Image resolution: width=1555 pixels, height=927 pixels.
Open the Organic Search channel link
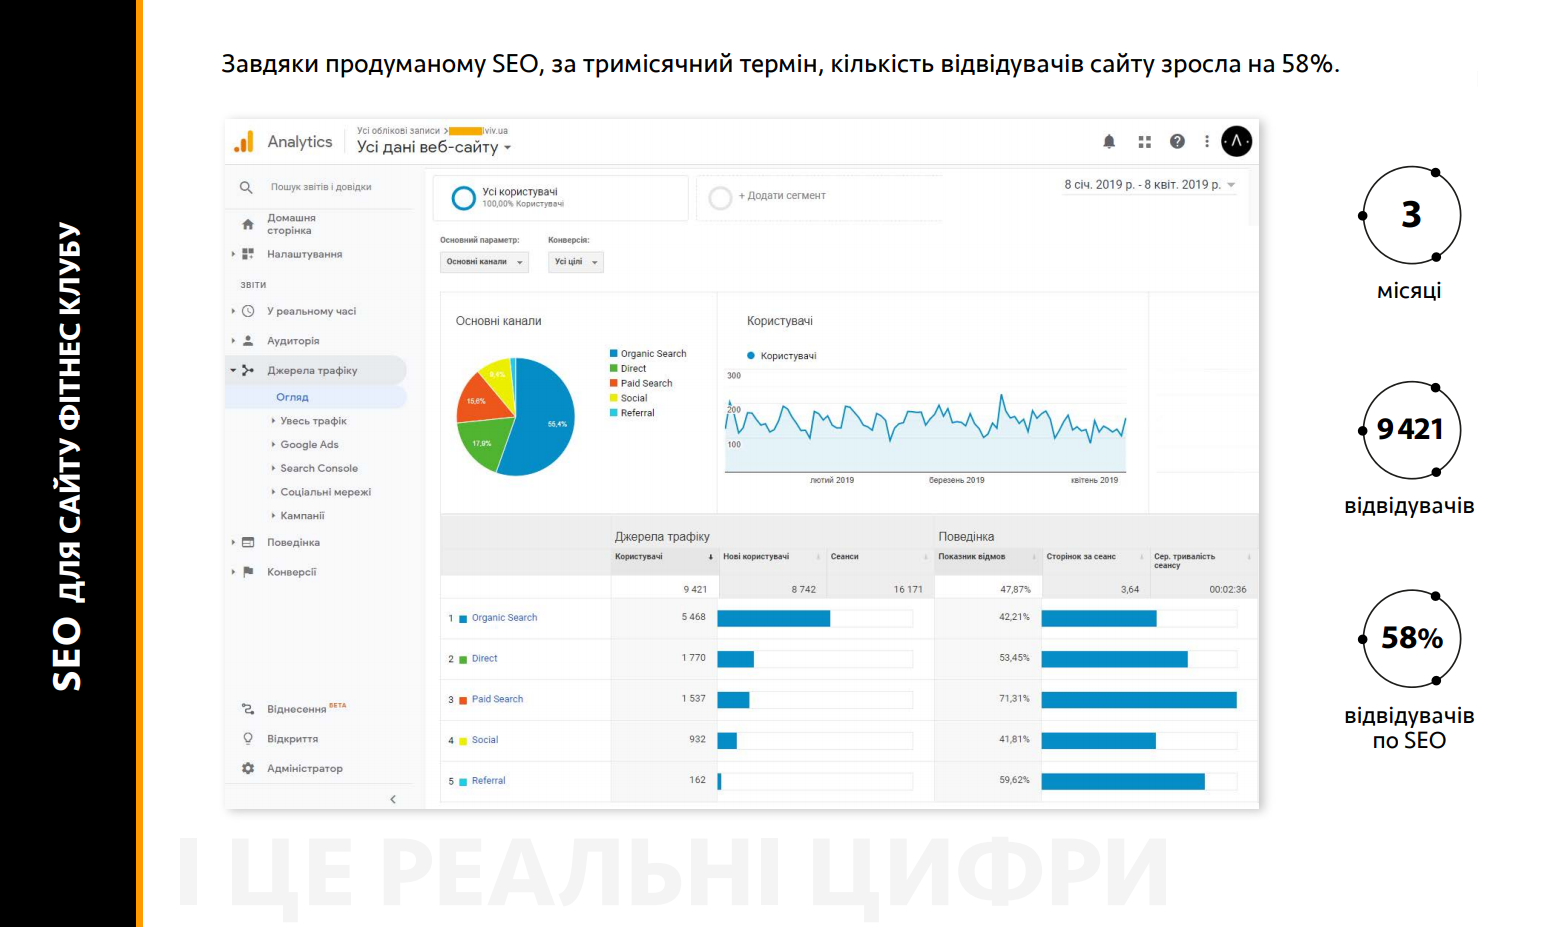pyautogui.click(x=504, y=618)
